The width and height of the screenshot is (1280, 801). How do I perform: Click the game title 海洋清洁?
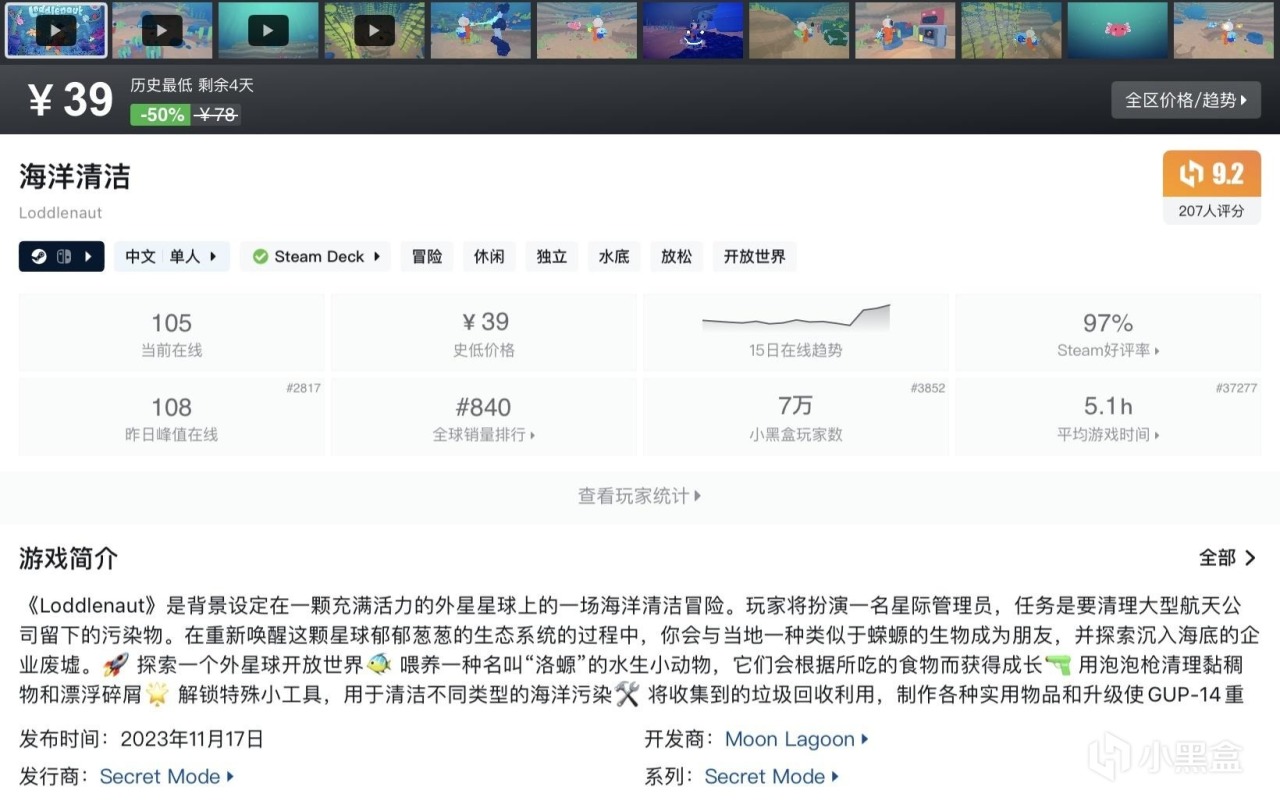pyautogui.click(x=75, y=177)
